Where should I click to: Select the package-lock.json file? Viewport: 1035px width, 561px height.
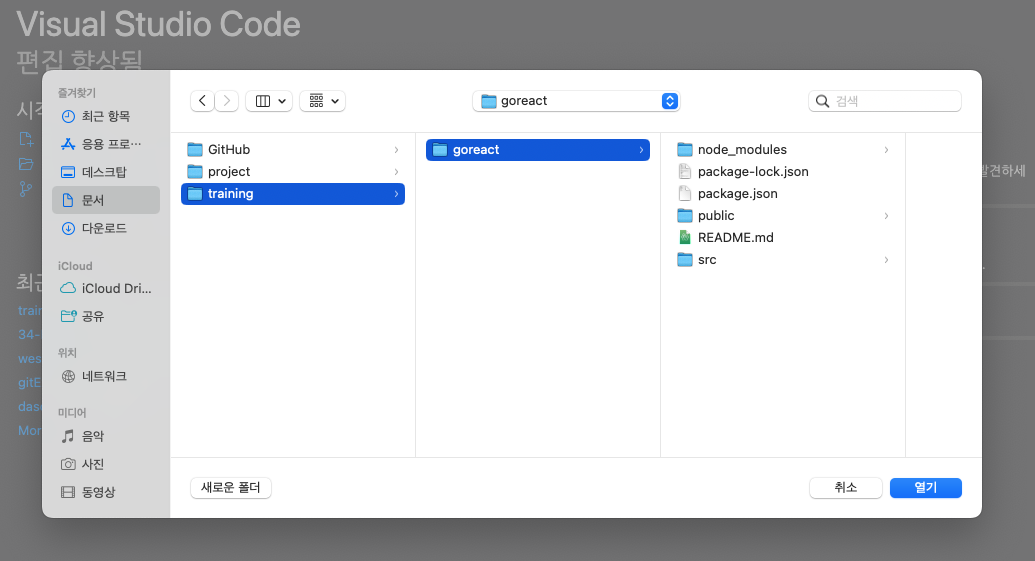[x=783, y=172]
